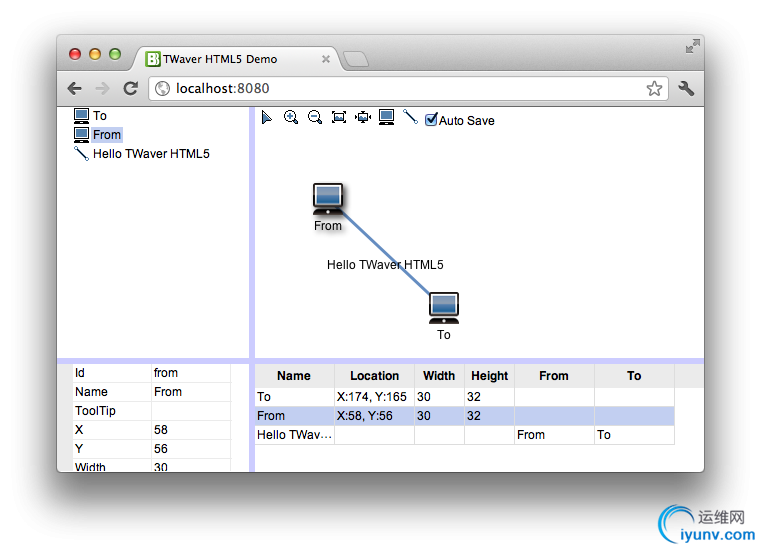
Task: Select the To row name cell in table
Action: (x=294, y=397)
